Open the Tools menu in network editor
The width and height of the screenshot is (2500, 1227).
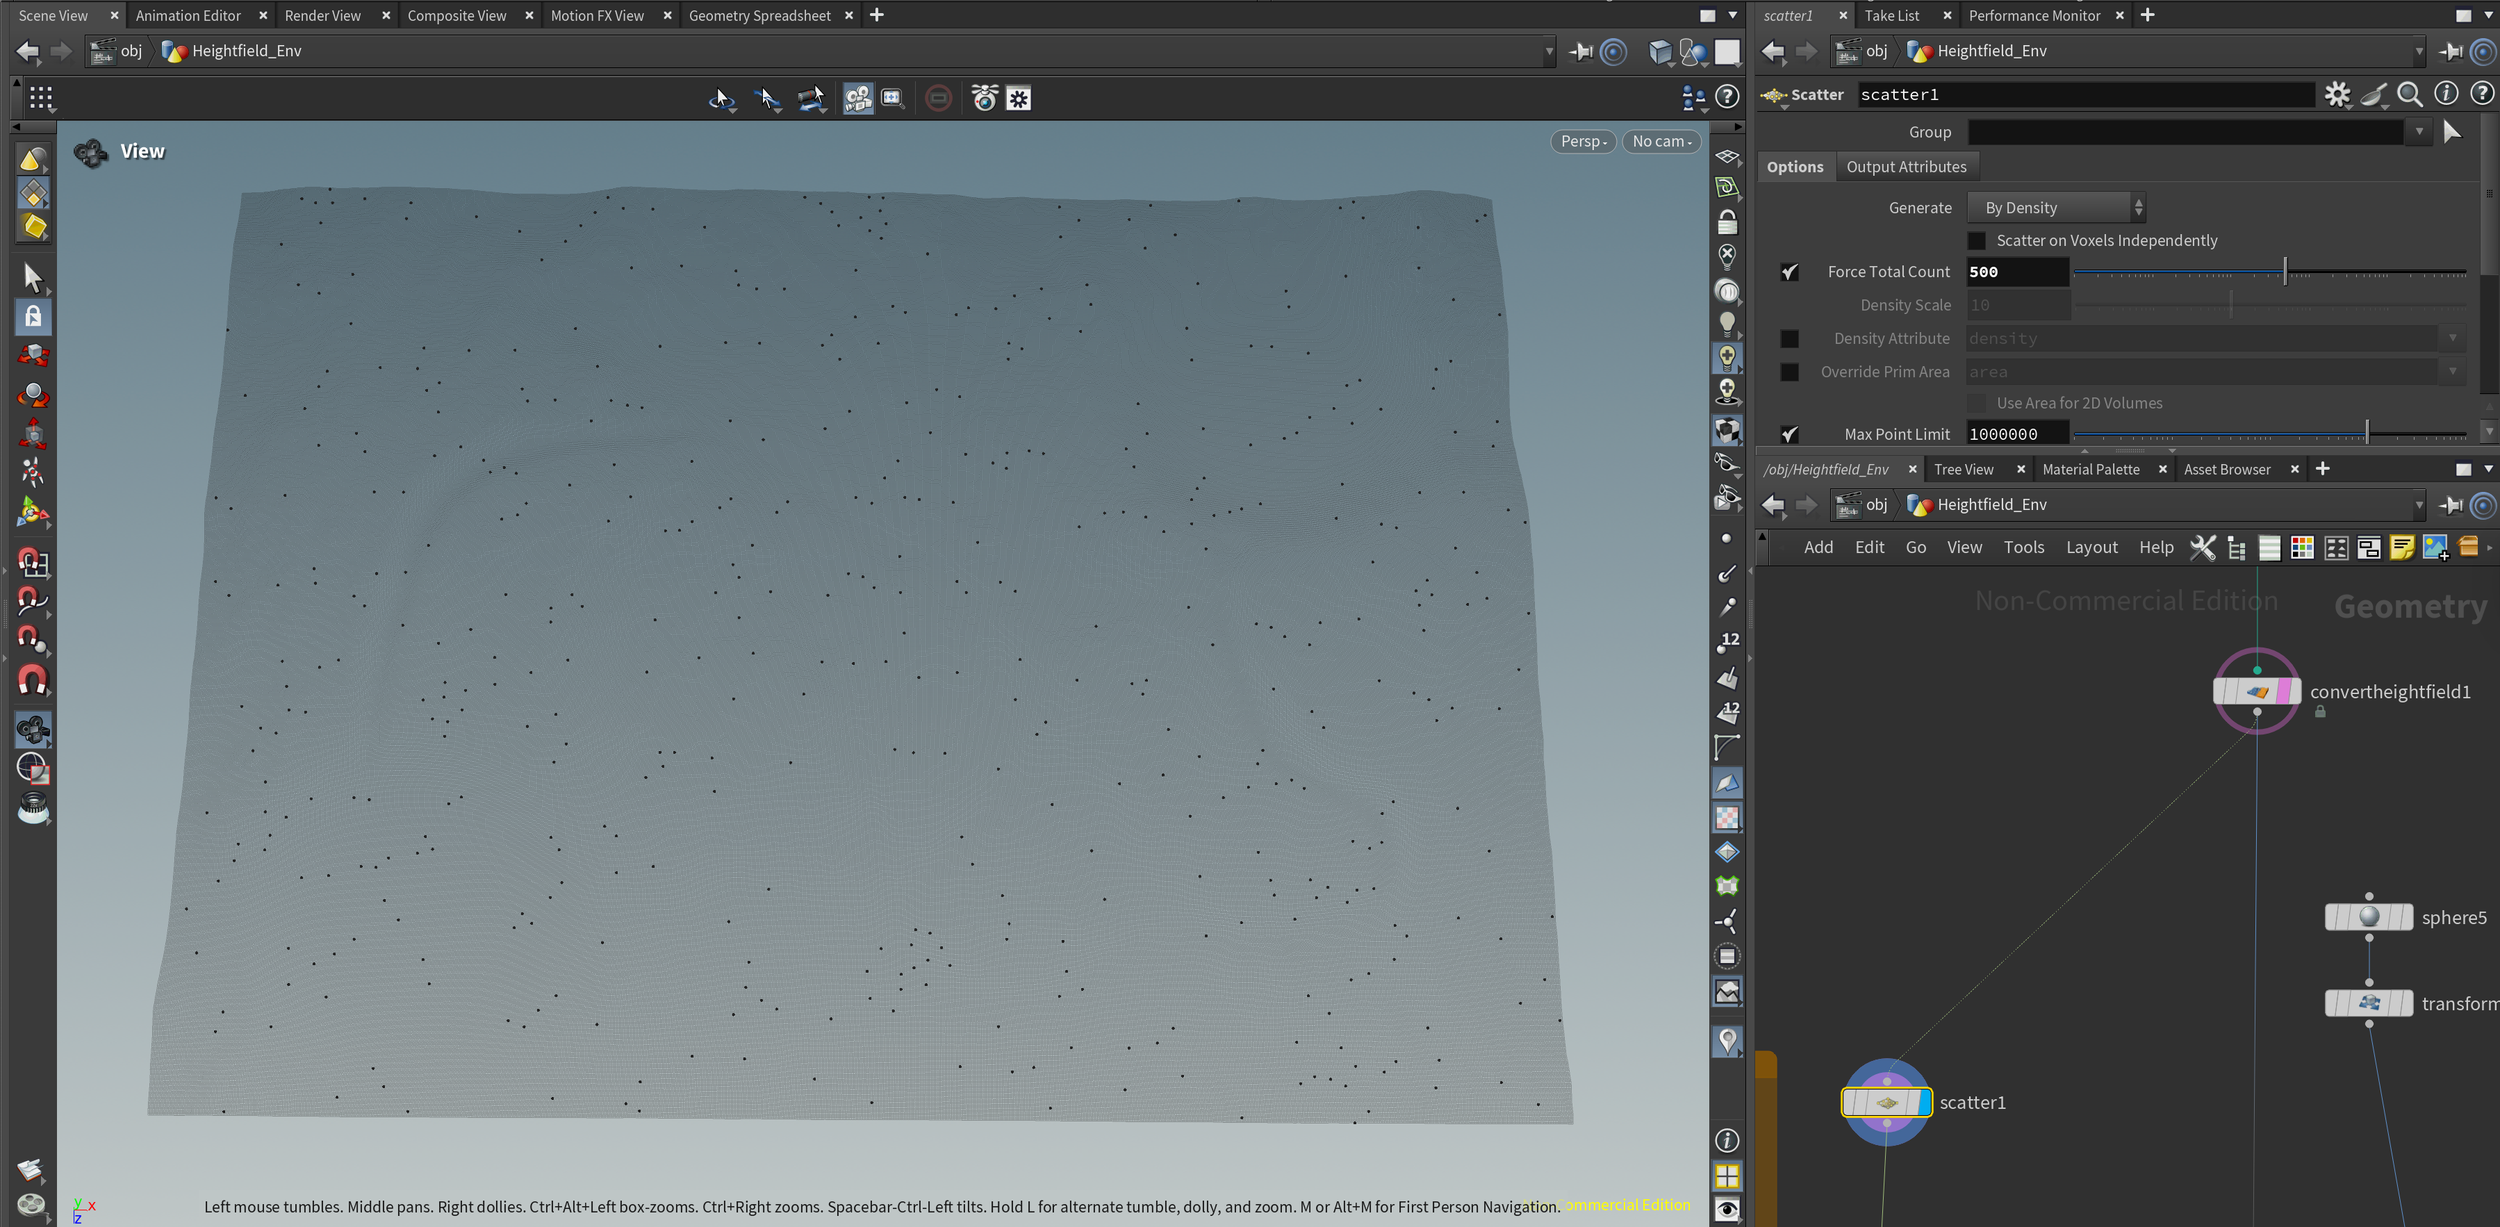[2023, 547]
